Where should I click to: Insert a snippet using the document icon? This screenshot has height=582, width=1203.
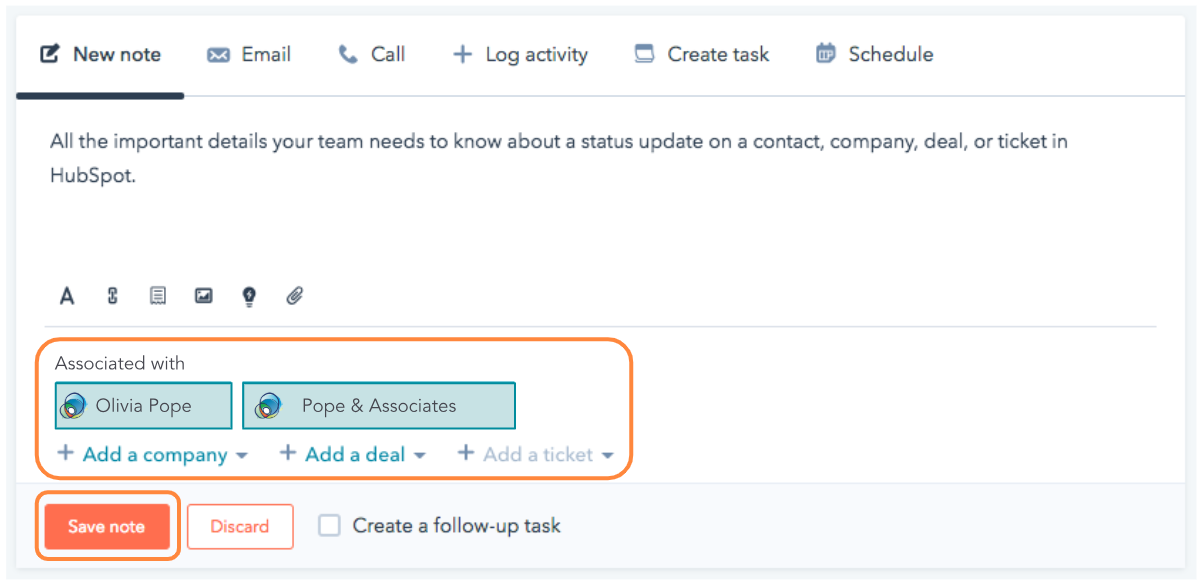(x=157, y=295)
